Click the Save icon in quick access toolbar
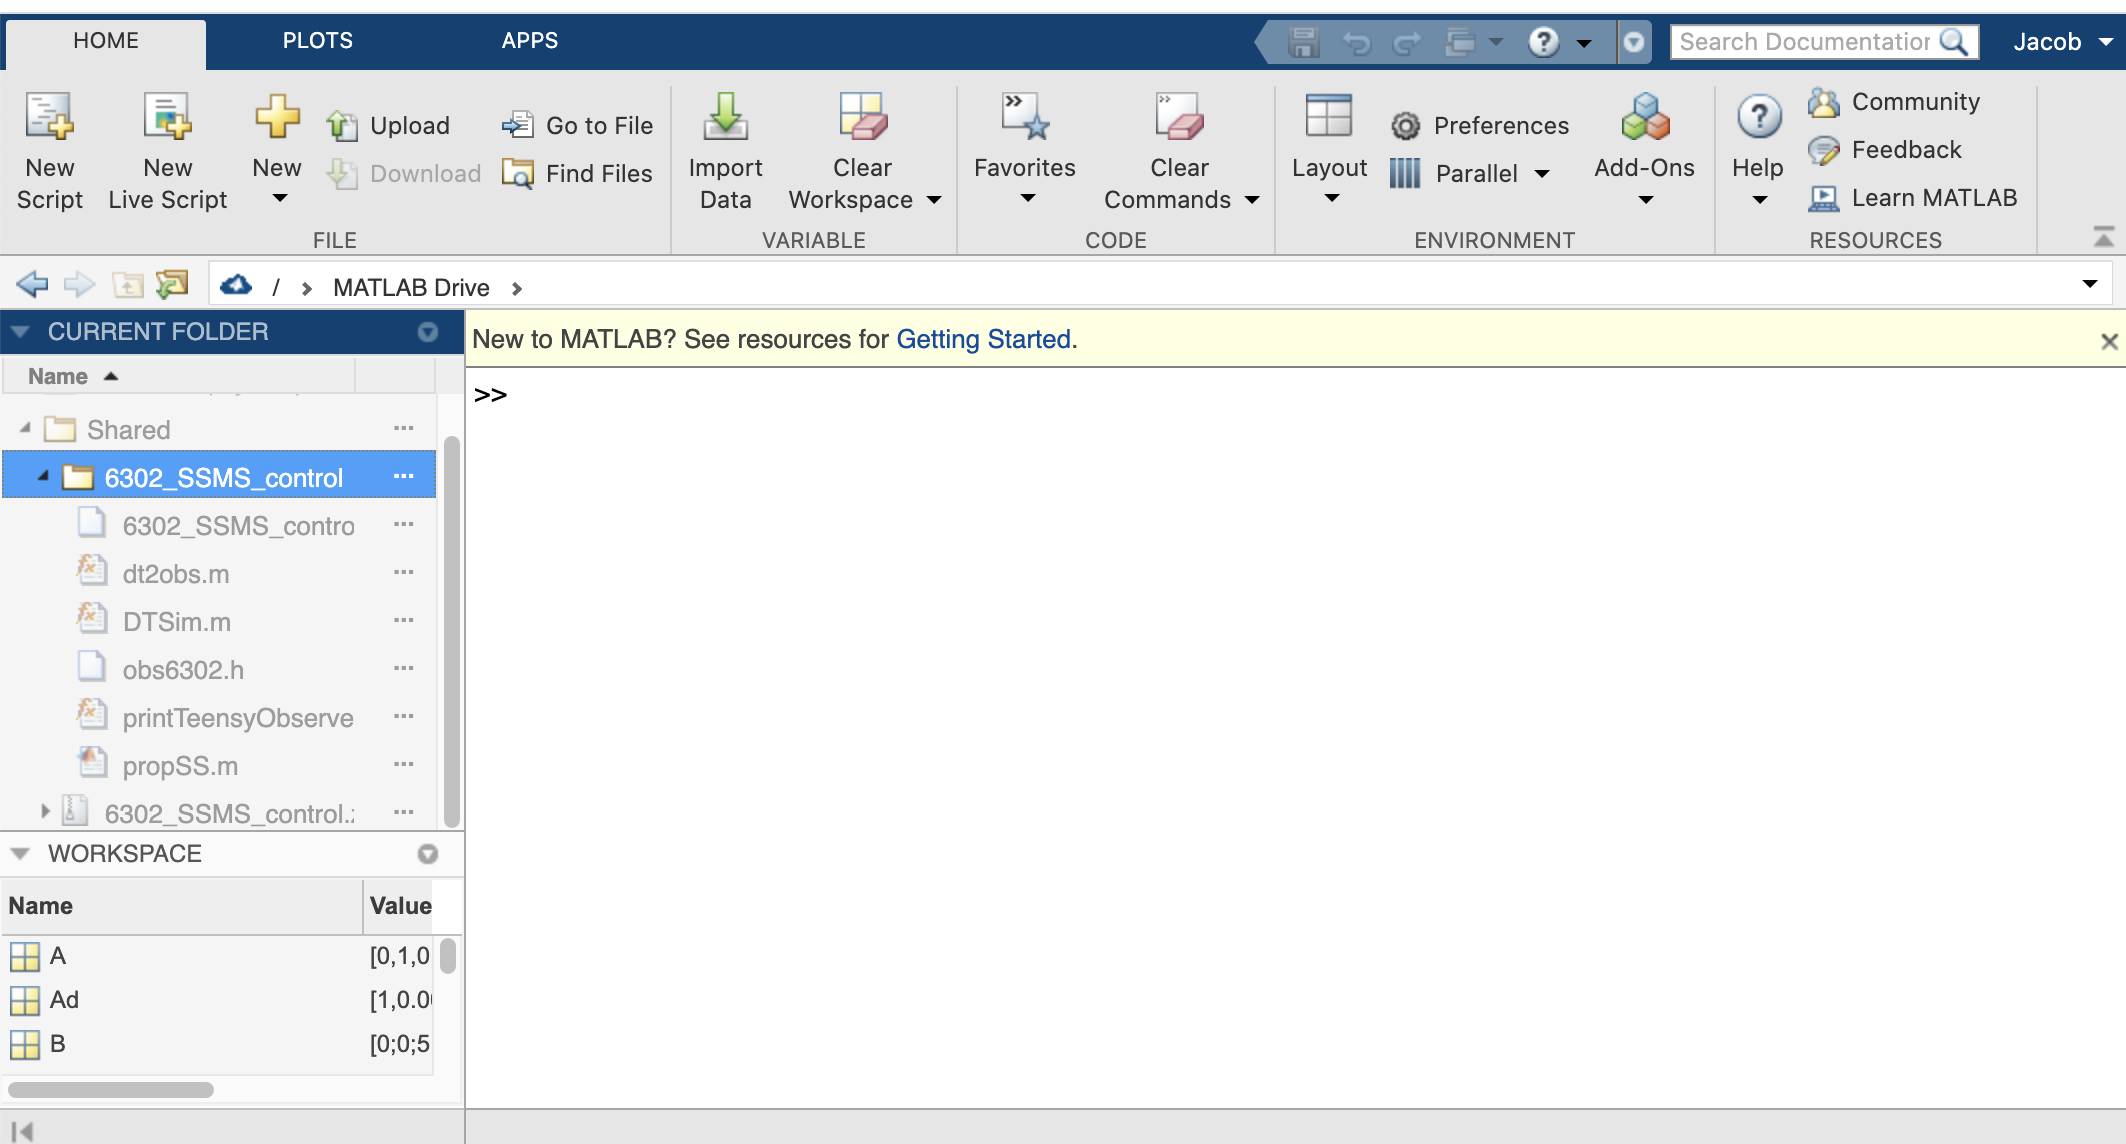 (x=1303, y=42)
